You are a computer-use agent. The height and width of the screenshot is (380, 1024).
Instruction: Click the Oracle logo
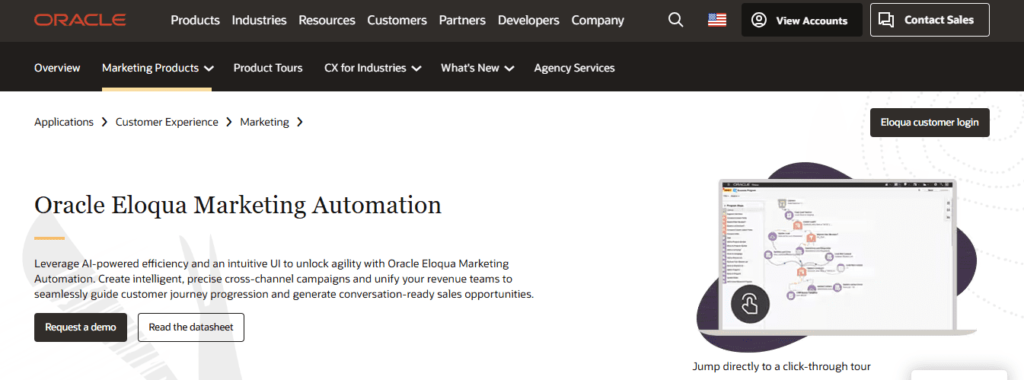(x=80, y=20)
